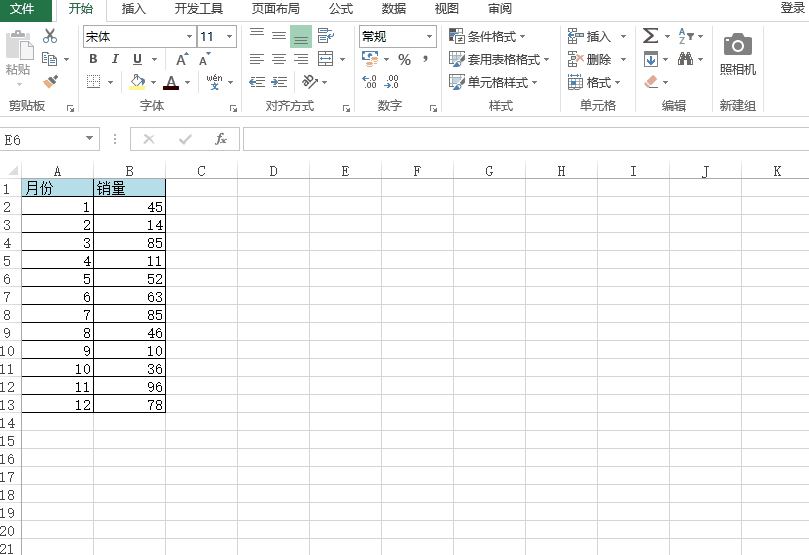
Task: Select cell B1 with header 销量
Action: (x=129, y=188)
